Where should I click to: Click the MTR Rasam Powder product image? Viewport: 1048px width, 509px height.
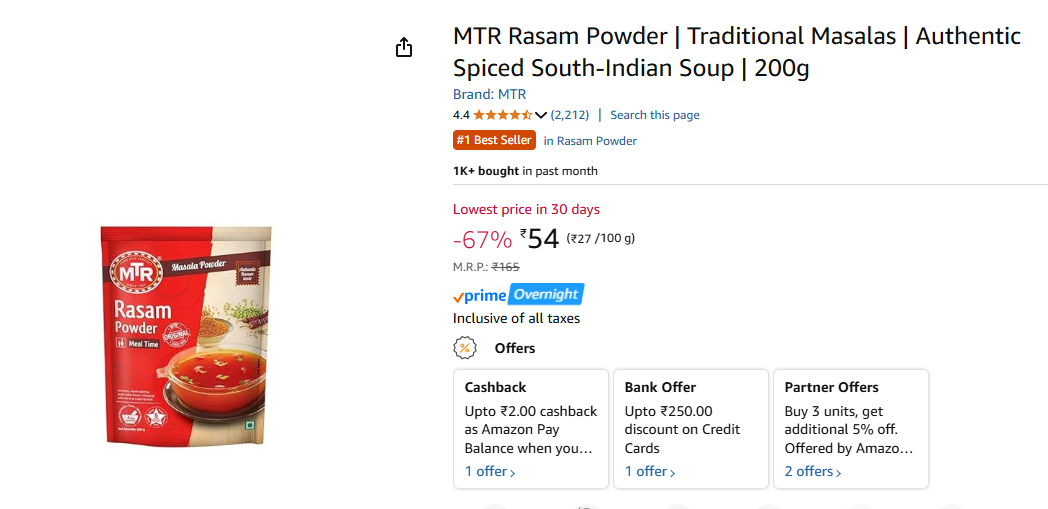click(186, 335)
